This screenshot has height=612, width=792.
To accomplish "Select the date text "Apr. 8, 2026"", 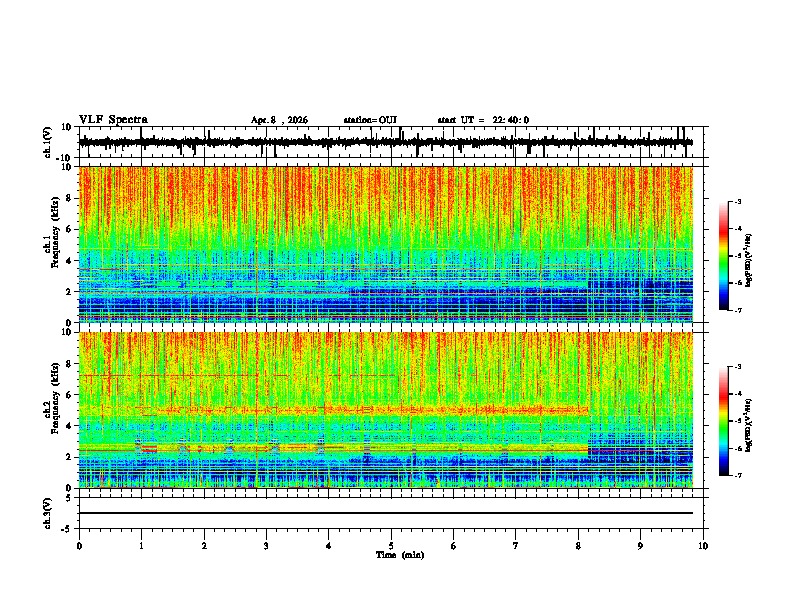I will click(x=279, y=120).
